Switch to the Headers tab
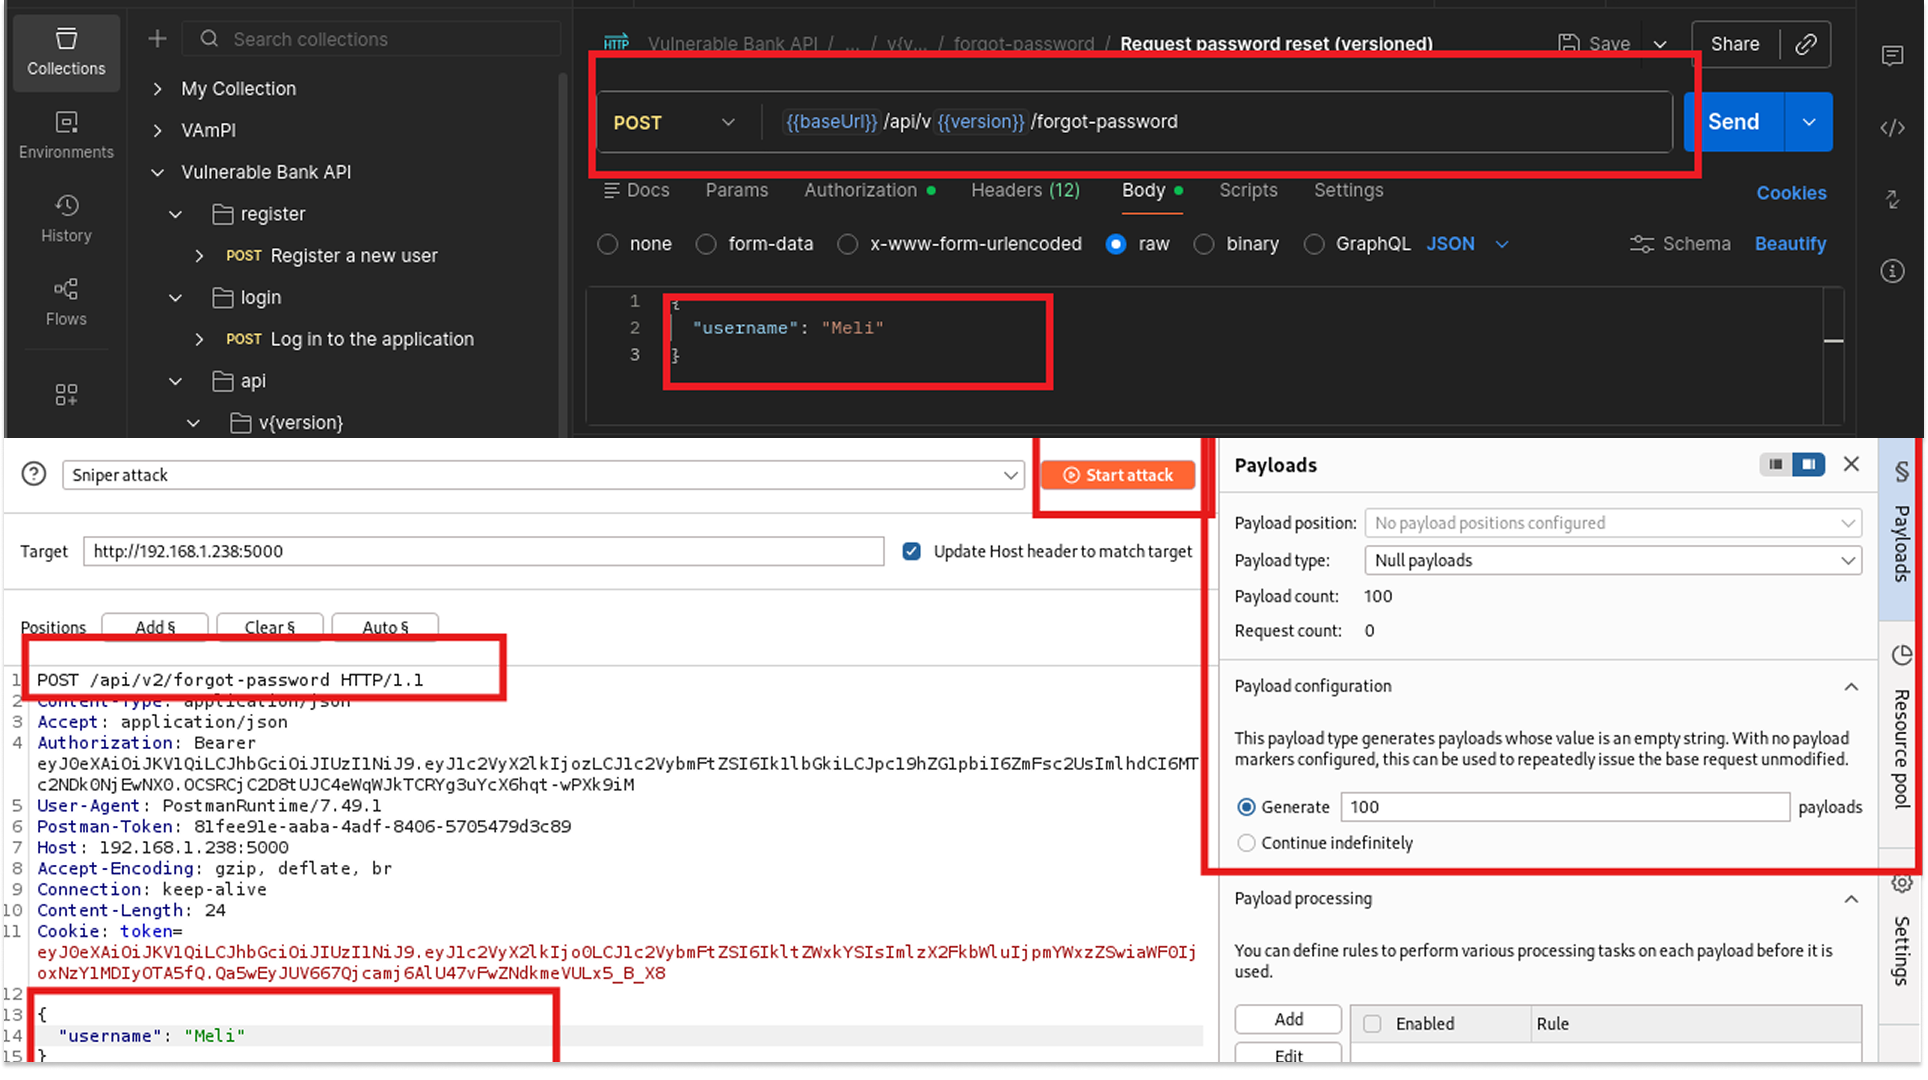The width and height of the screenshot is (1928, 1080). pos(1024,190)
